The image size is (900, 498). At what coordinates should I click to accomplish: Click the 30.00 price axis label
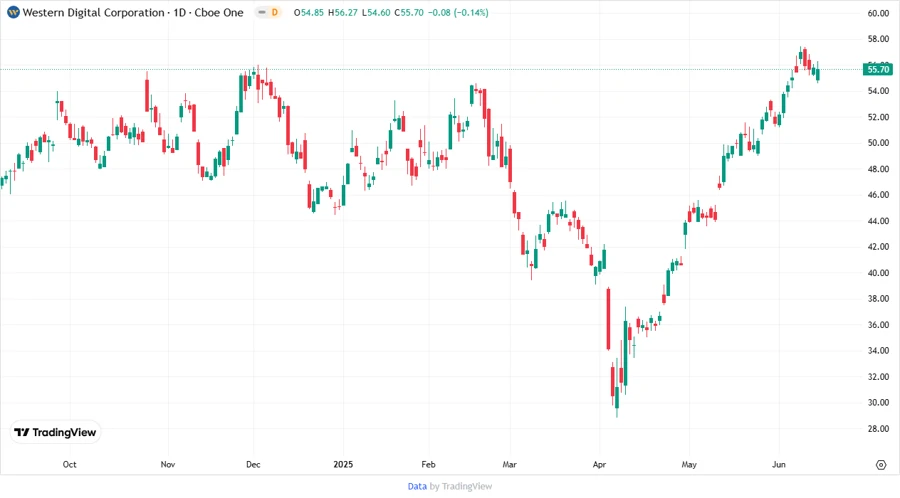tap(878, 402)
